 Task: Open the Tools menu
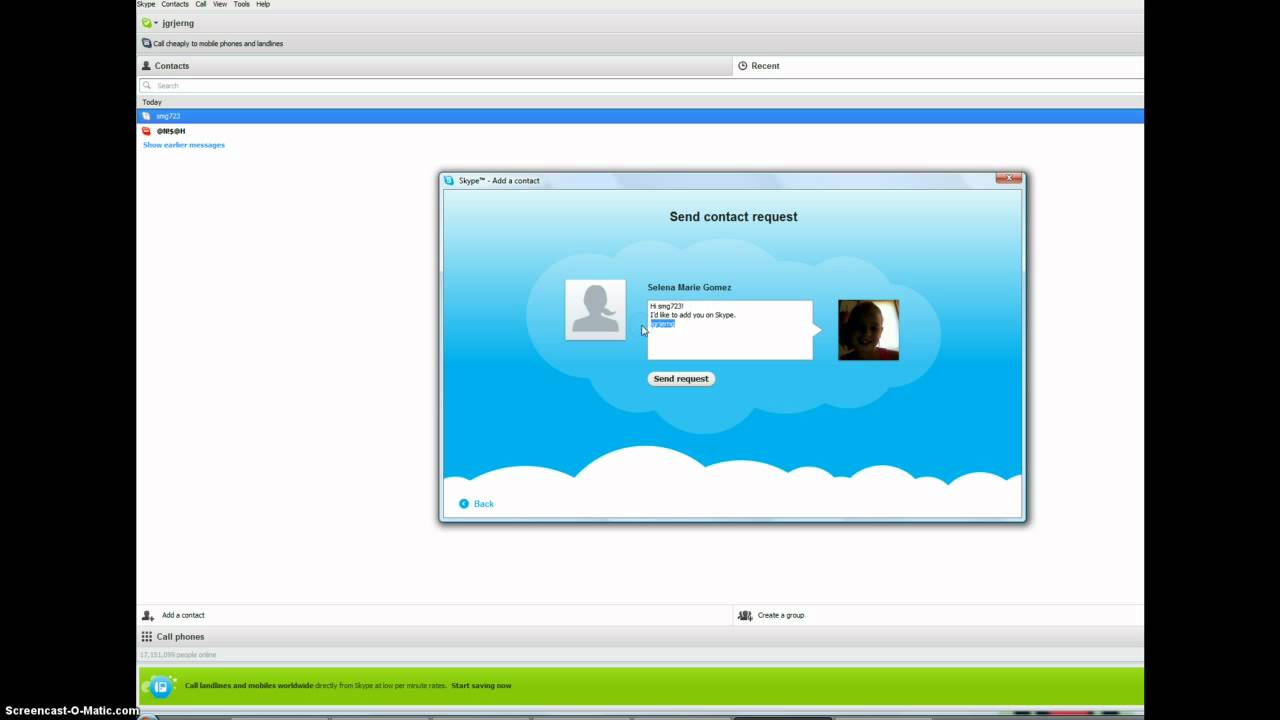tap(241, 4)
